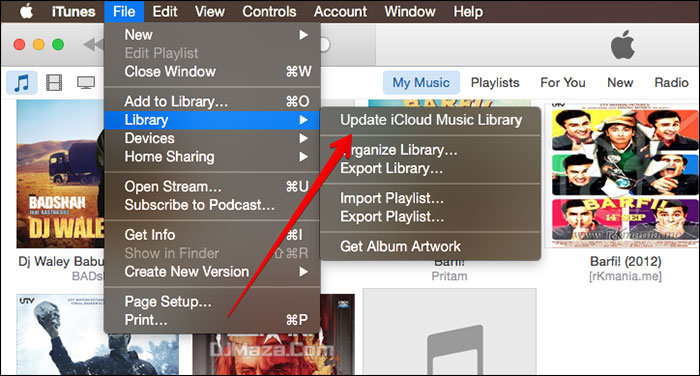Viewport: 700px width, 376px height.
Task: Select Add to Library…
Action: point(212,101)
